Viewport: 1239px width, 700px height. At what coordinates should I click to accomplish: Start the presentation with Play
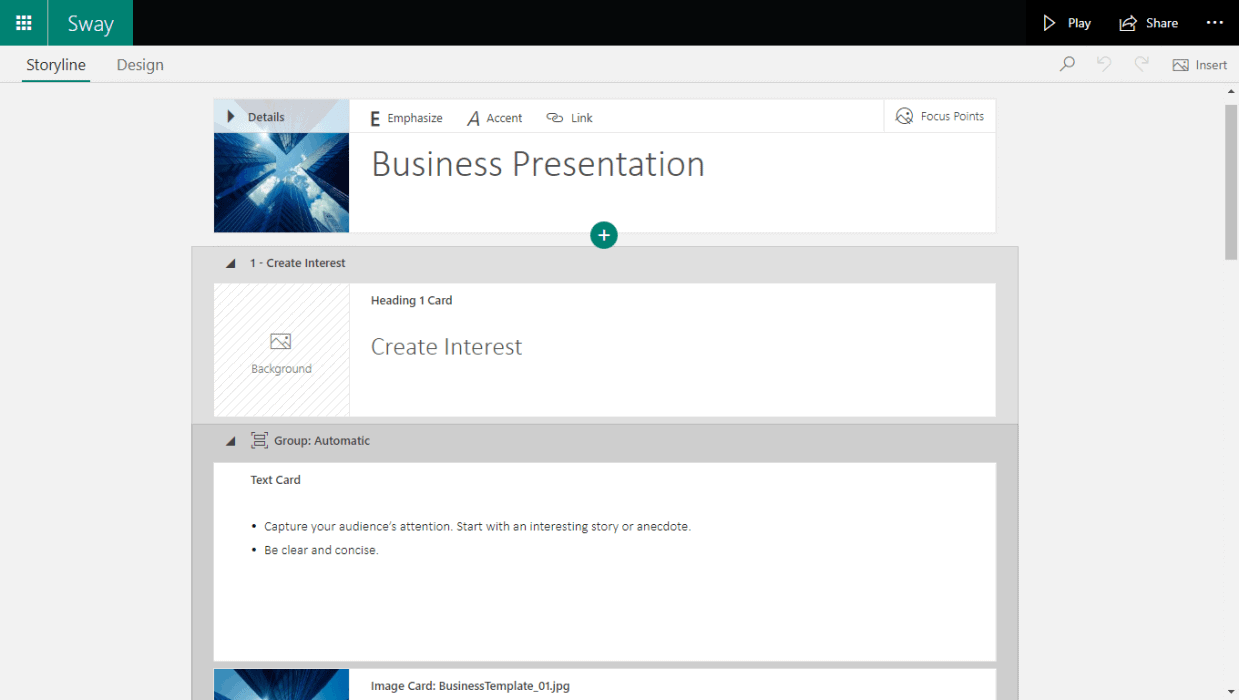click(x=1066, y=22)
